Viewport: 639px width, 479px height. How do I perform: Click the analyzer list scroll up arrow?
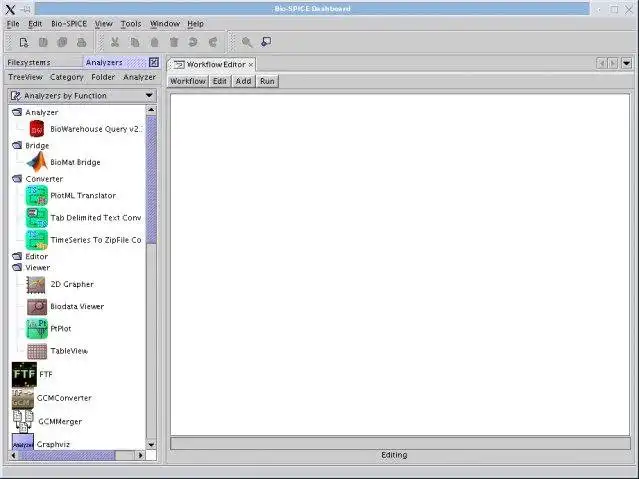point(151,110)
